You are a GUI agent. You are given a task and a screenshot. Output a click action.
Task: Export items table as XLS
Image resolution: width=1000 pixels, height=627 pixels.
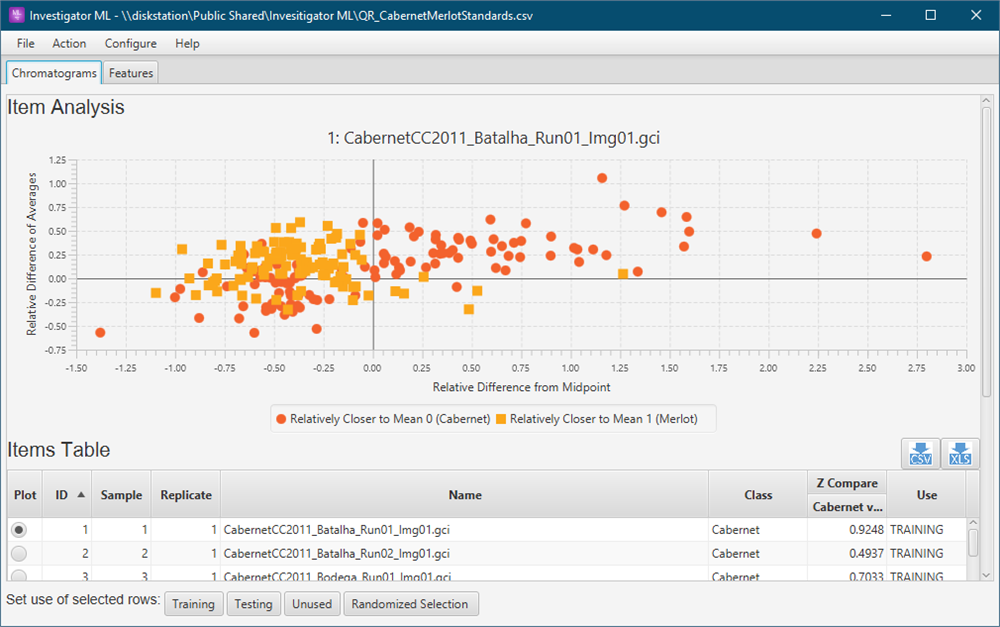pos(960,453)
